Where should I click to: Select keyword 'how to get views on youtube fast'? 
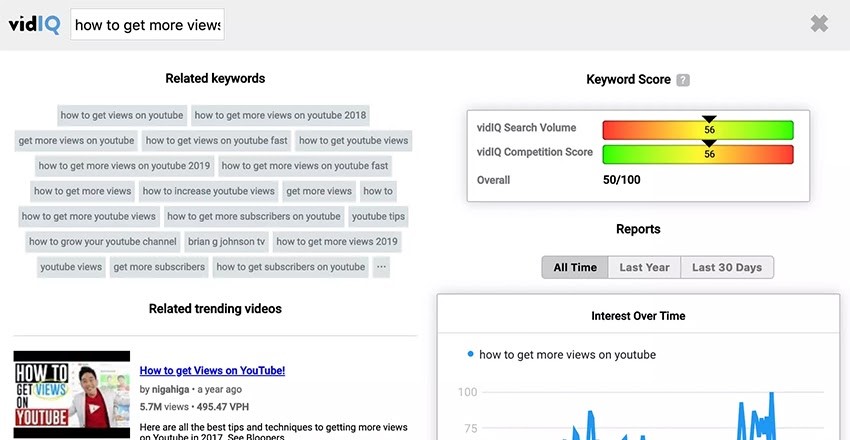(216, 141)
